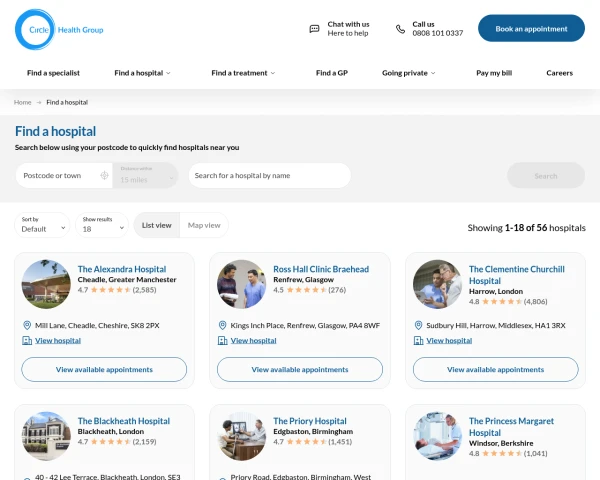The image size is (600, 480).
Task: Open The Alexandra Hospital photo thumbnail
Action: pyautogui.click(x=46, y=284)
